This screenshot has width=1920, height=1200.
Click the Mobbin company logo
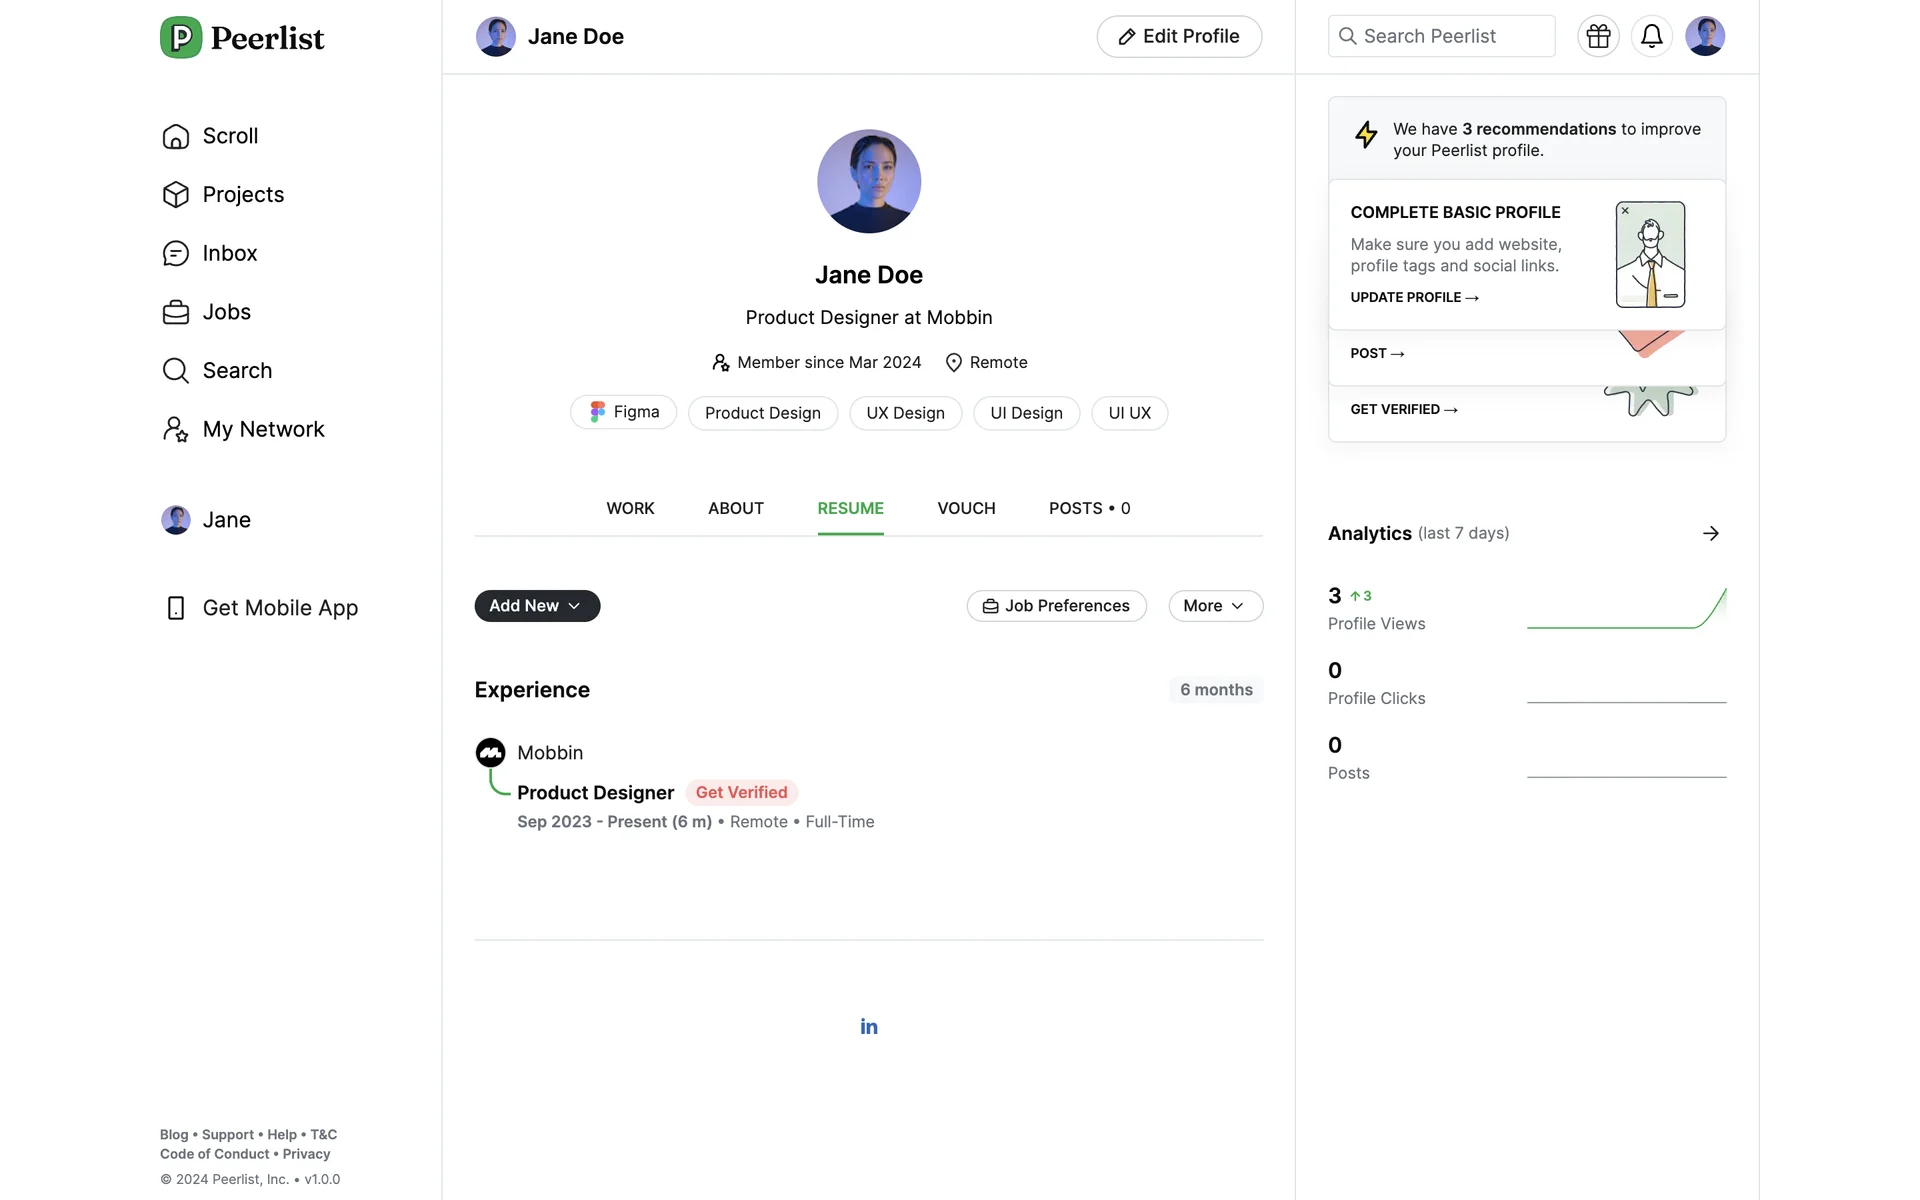click(x=490, y=753)
